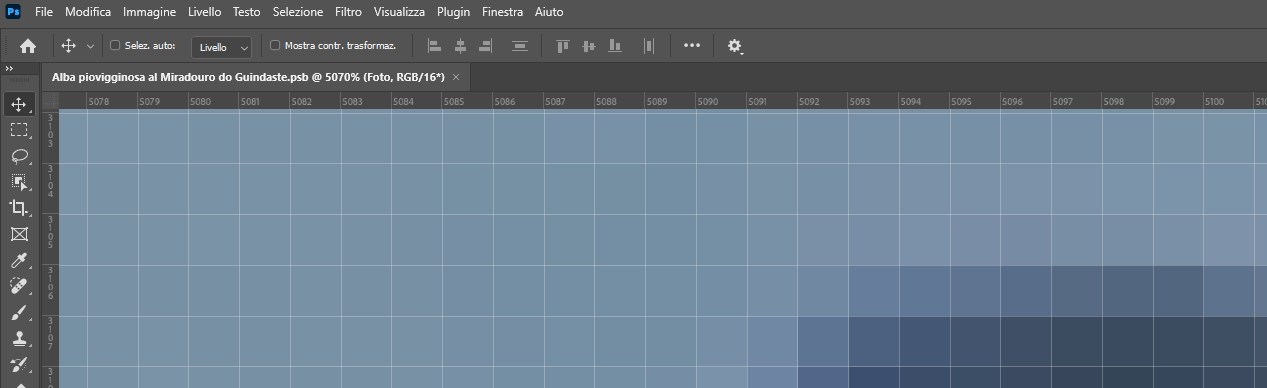Select the Eyedropper tool
Screen dimensions: 1267x388
coord(19,260)
